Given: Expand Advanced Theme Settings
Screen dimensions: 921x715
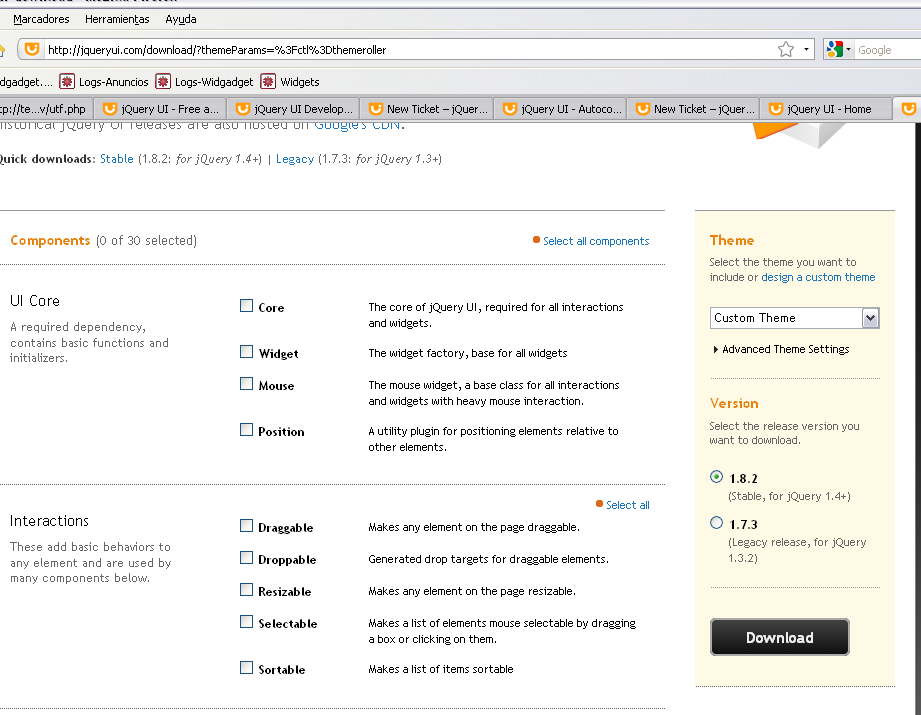Looking at the screenshot, I should click(781, 349).
